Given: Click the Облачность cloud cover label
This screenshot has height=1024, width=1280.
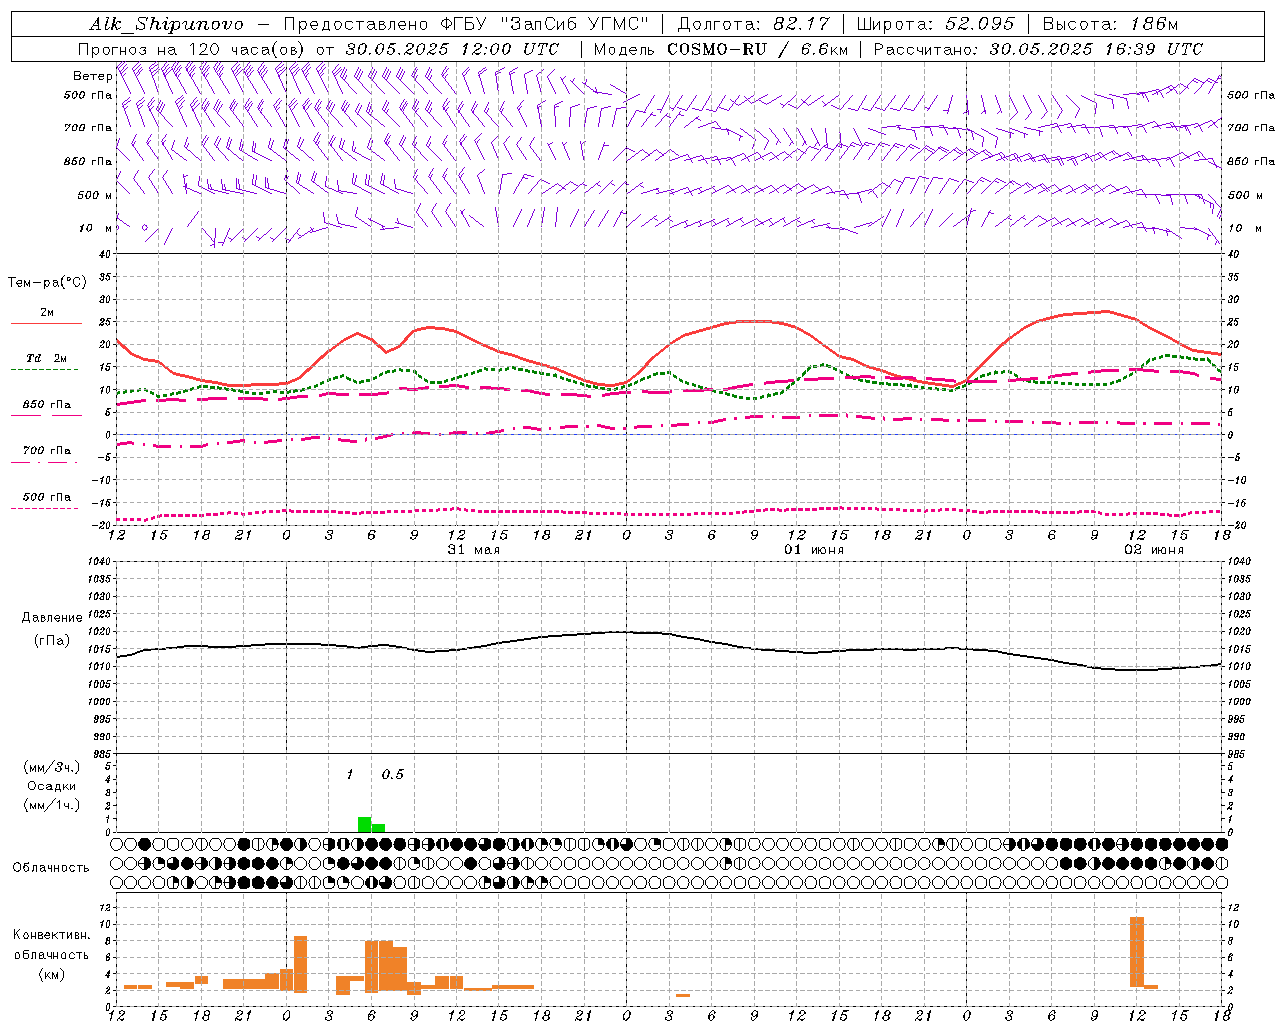Looking at the screenshot, I should pos(51,868).
